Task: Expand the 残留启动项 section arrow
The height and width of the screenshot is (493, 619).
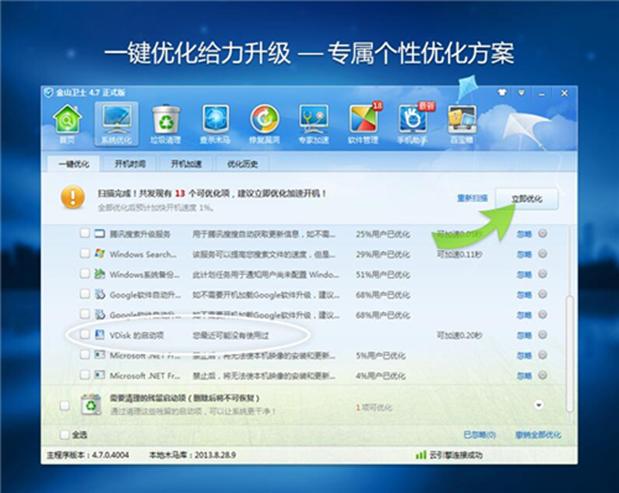Action: 538,405
